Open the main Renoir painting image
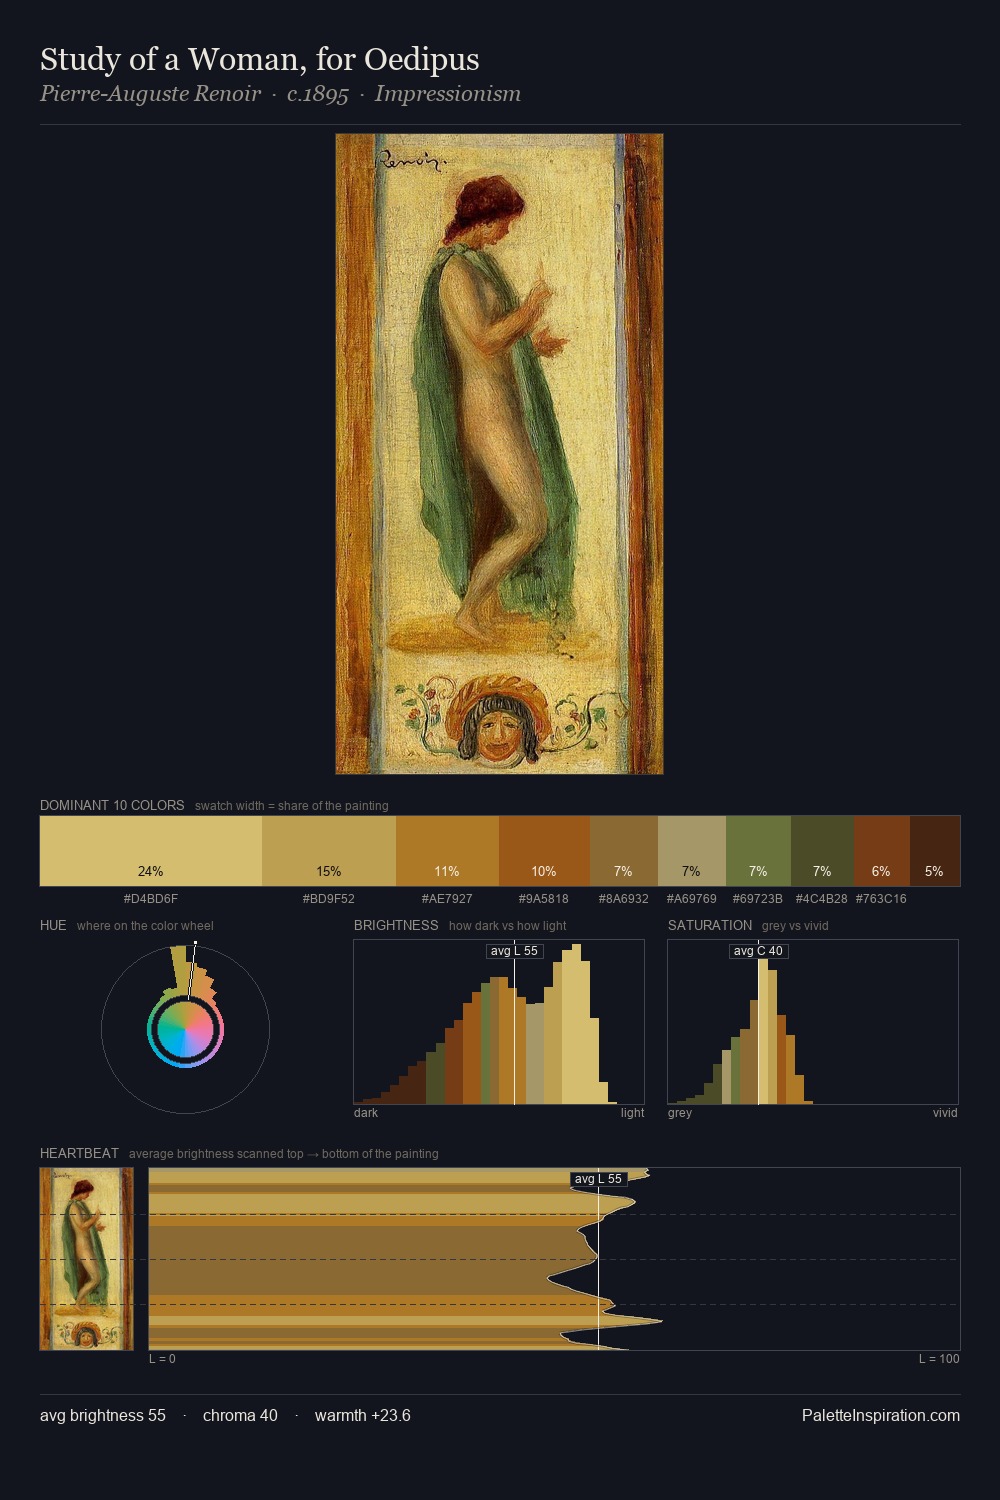Screen dimensions: 1000x1500 [499, 454]
